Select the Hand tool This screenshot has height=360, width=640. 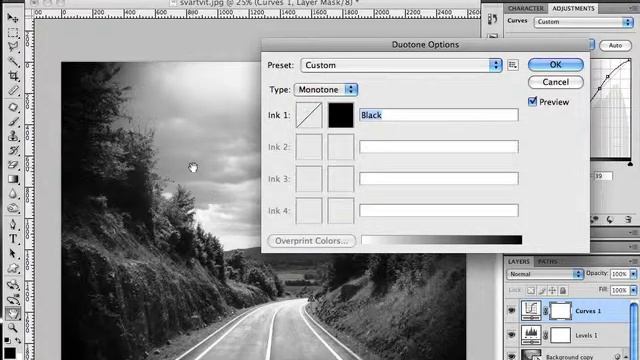pos(13,313)
